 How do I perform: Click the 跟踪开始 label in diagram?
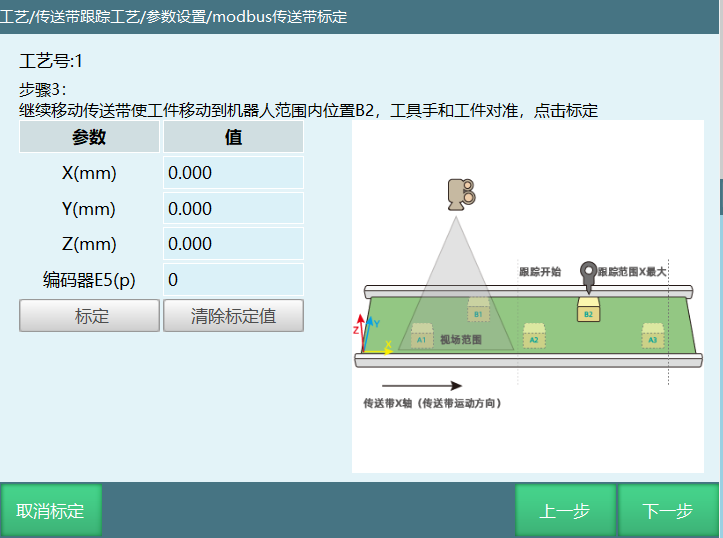[x=540, y=272]
